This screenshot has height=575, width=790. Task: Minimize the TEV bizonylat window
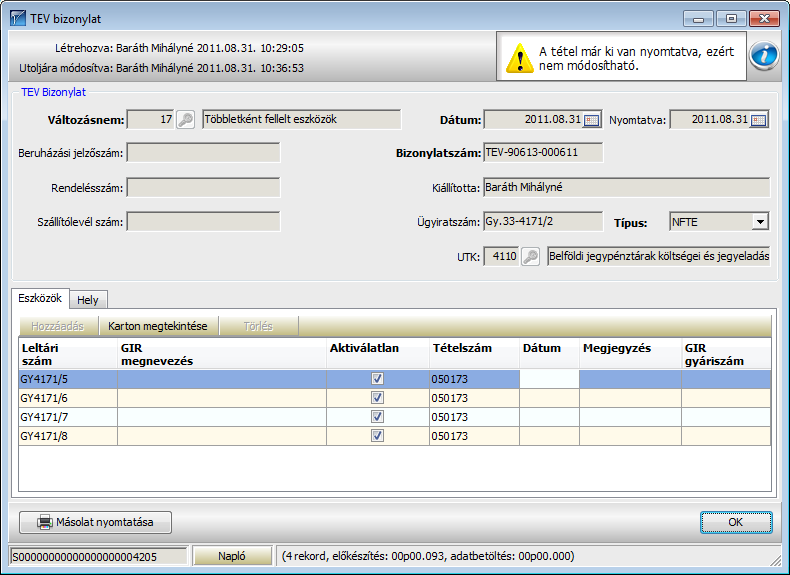tap(698, 19)
